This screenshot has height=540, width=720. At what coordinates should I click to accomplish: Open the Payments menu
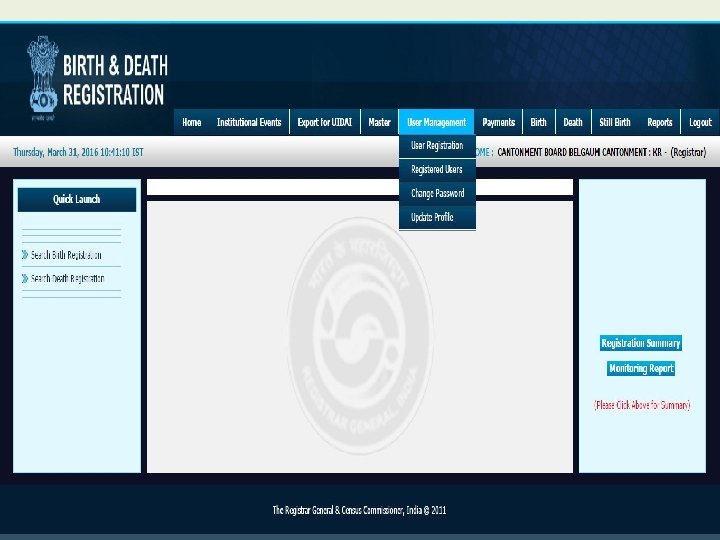[499, 122]
